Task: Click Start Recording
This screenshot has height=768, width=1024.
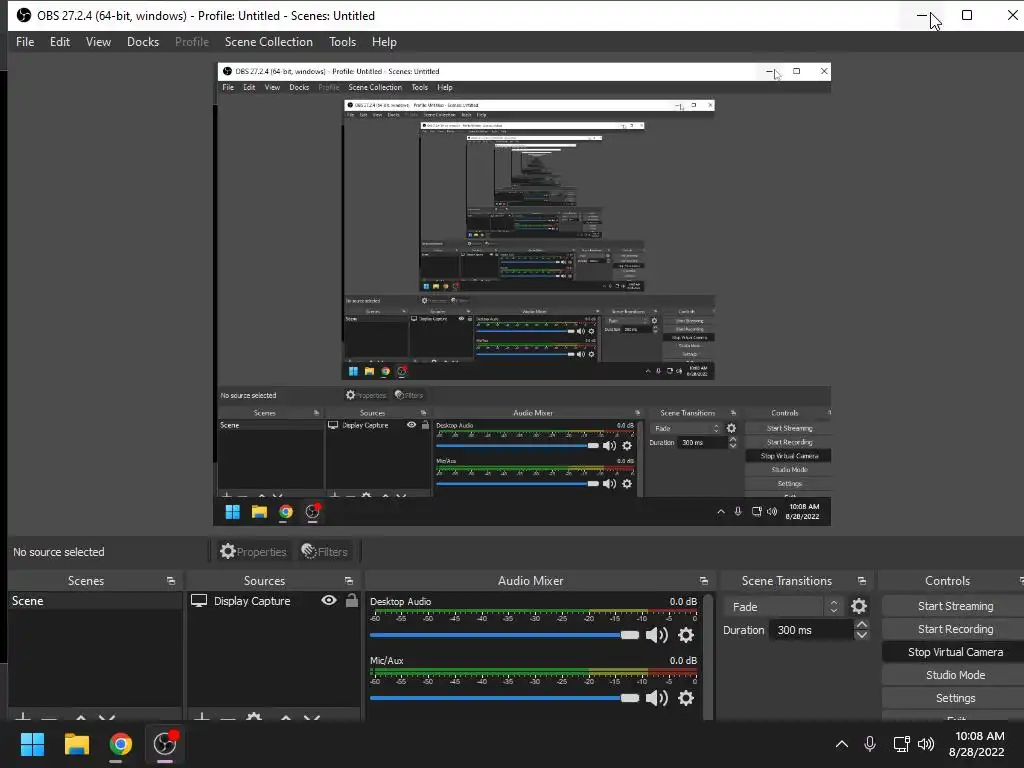Action: 955,629
